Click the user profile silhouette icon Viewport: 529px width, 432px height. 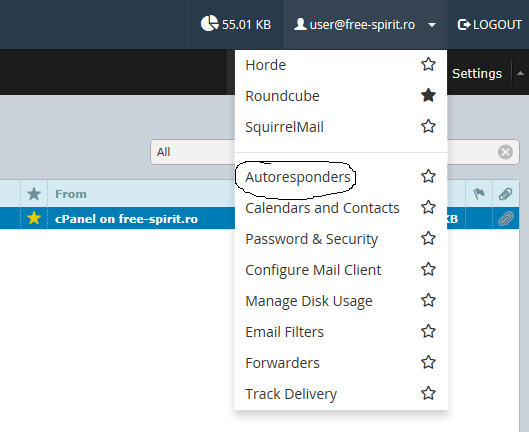pos(300,24)
